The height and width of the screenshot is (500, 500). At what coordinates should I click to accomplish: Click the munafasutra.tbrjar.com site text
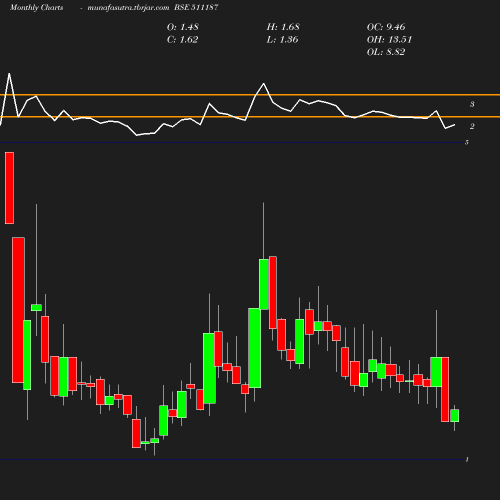click(128, 7)
